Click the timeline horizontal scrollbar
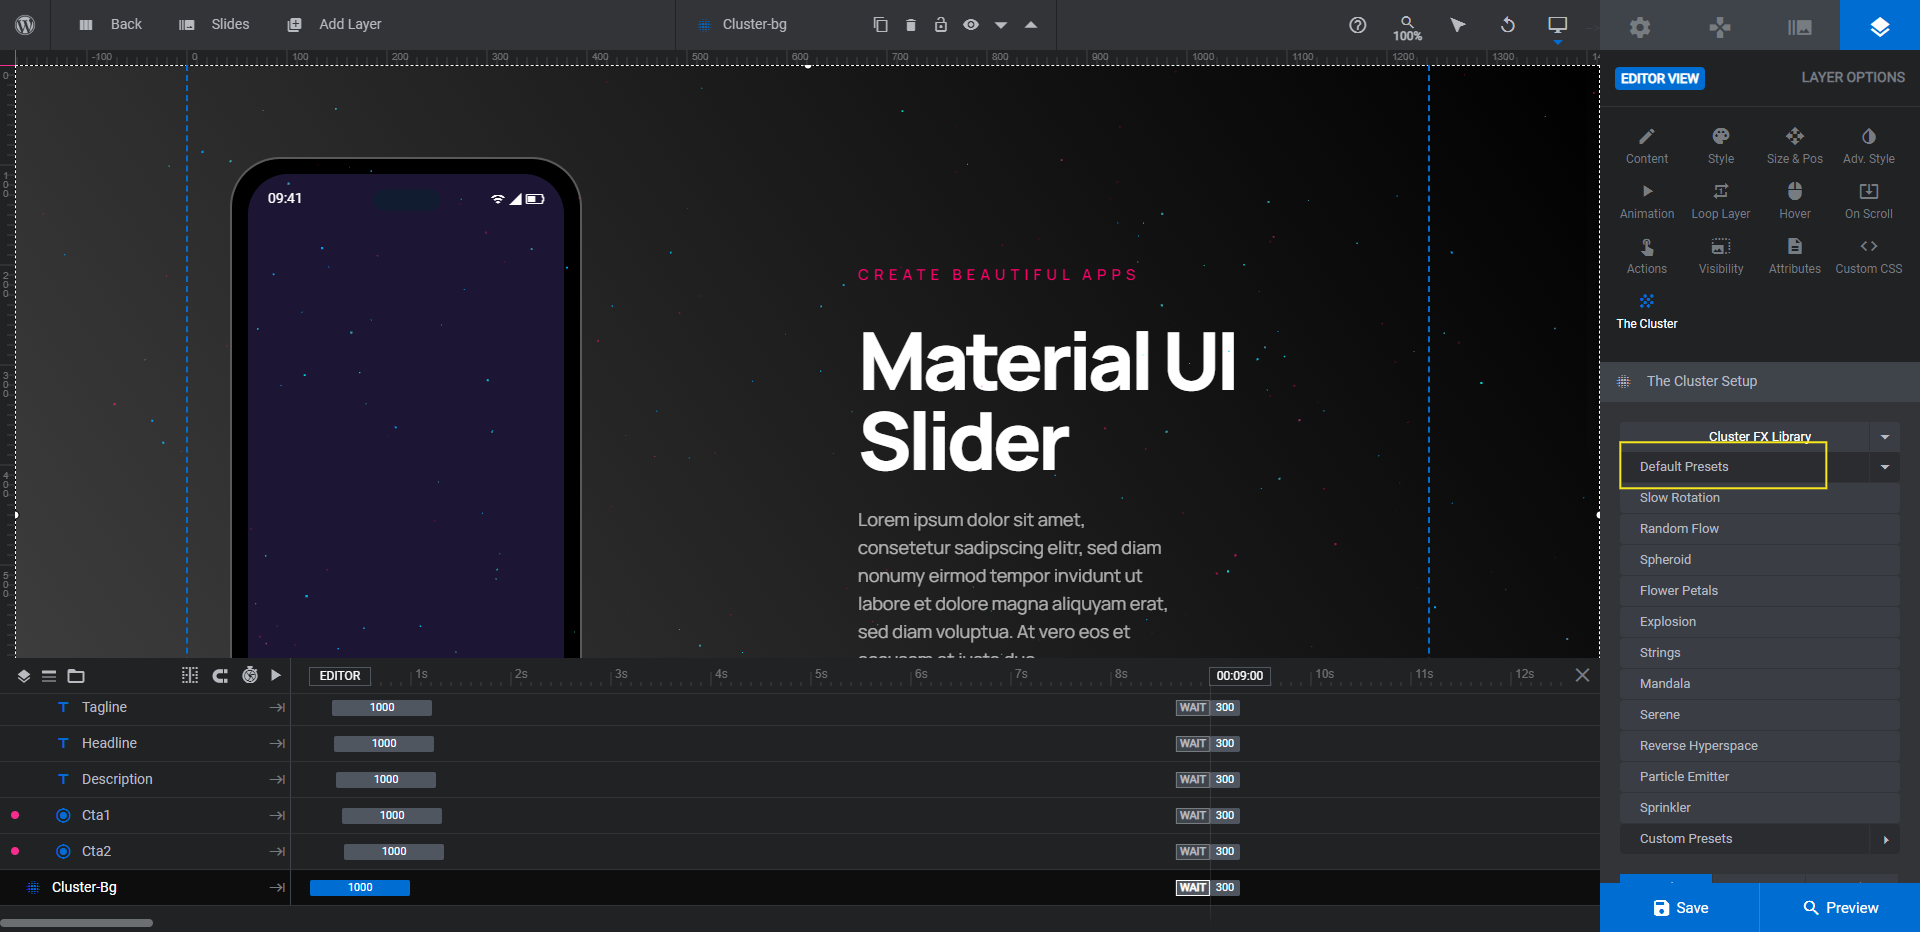 click(77, 923)
